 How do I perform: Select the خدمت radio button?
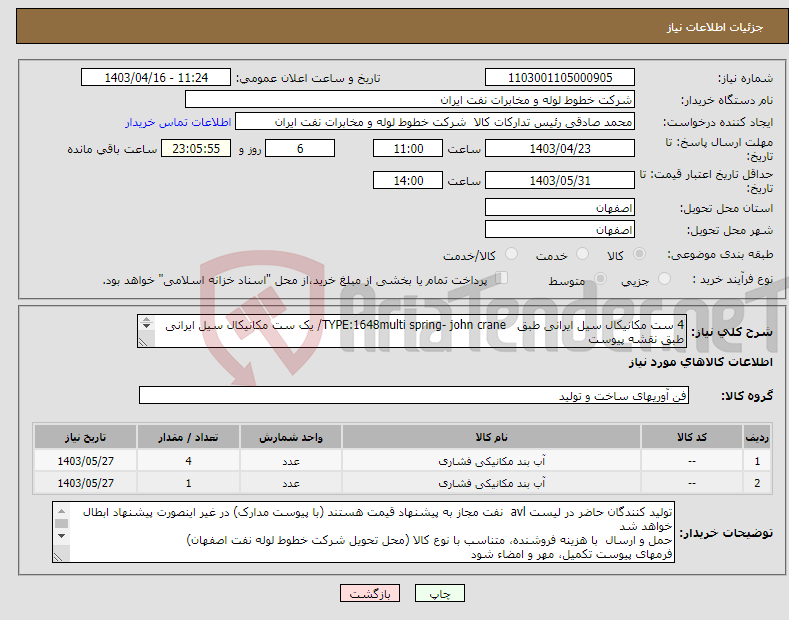[582, 254]
